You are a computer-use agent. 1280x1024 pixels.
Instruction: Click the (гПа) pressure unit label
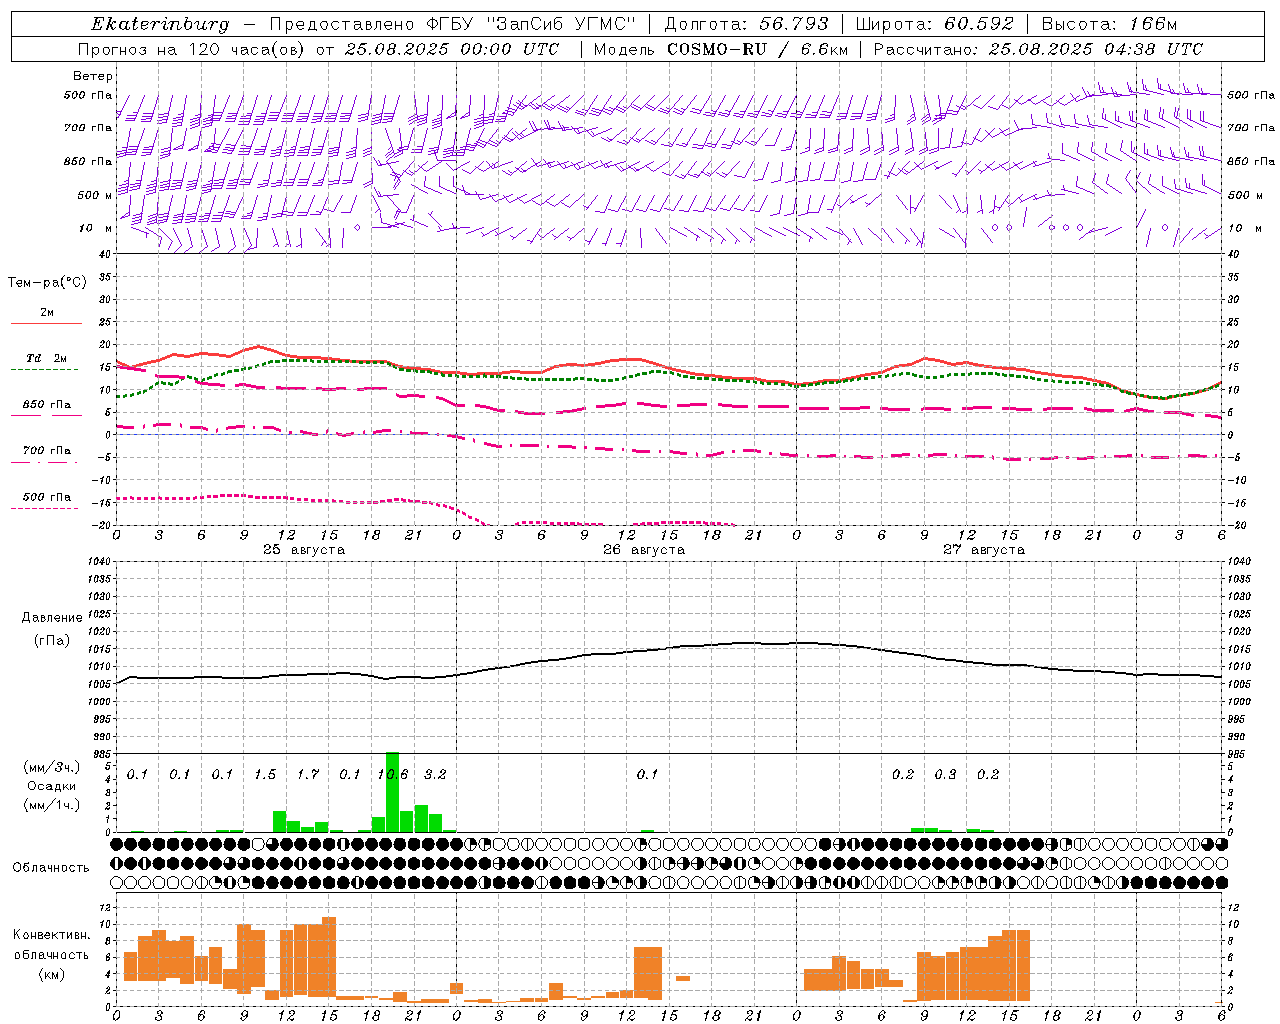(x=52, y=640)
